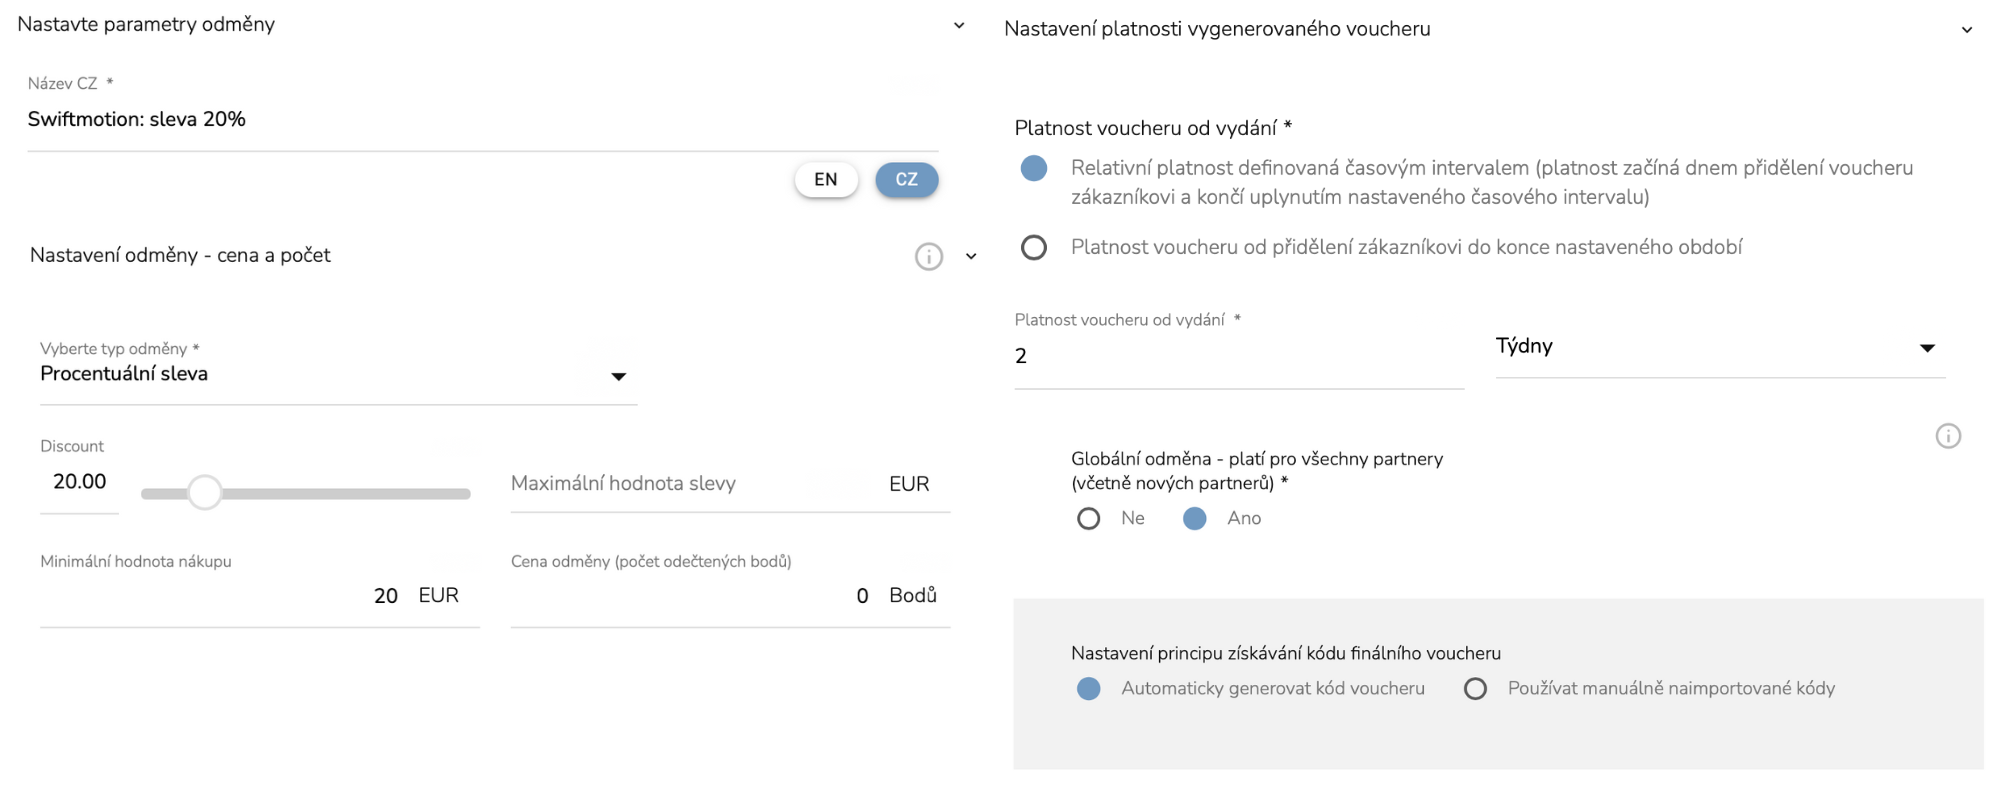Click the 'Název CZ' name field
The image size is (1999, 785).
coord(480,120)
